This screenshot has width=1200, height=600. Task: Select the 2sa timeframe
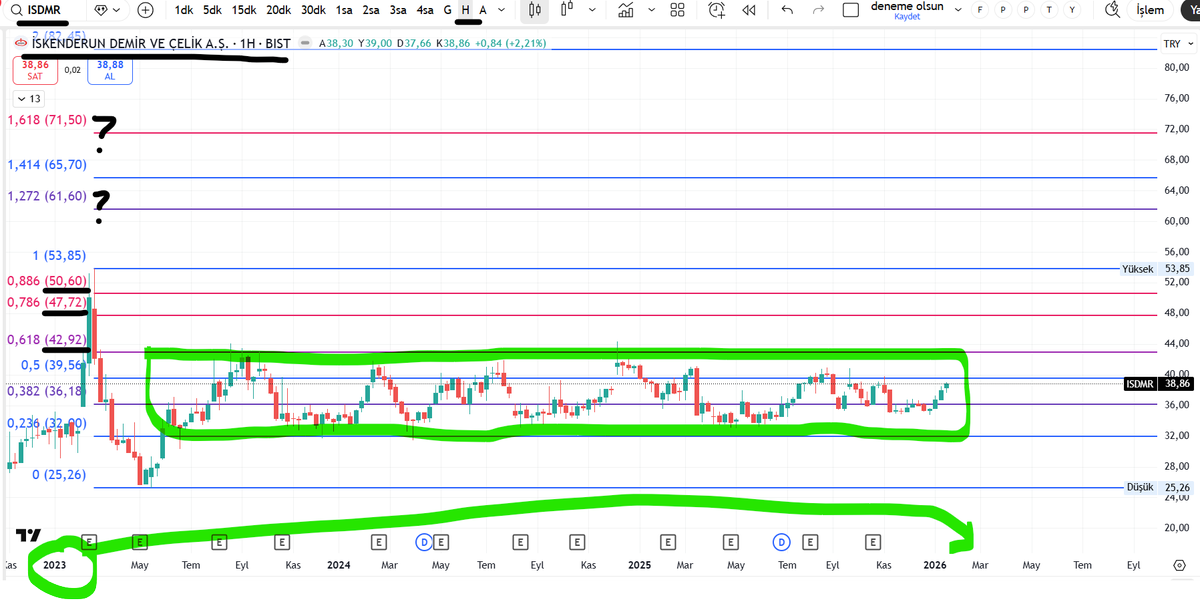(x=371, y=10)
